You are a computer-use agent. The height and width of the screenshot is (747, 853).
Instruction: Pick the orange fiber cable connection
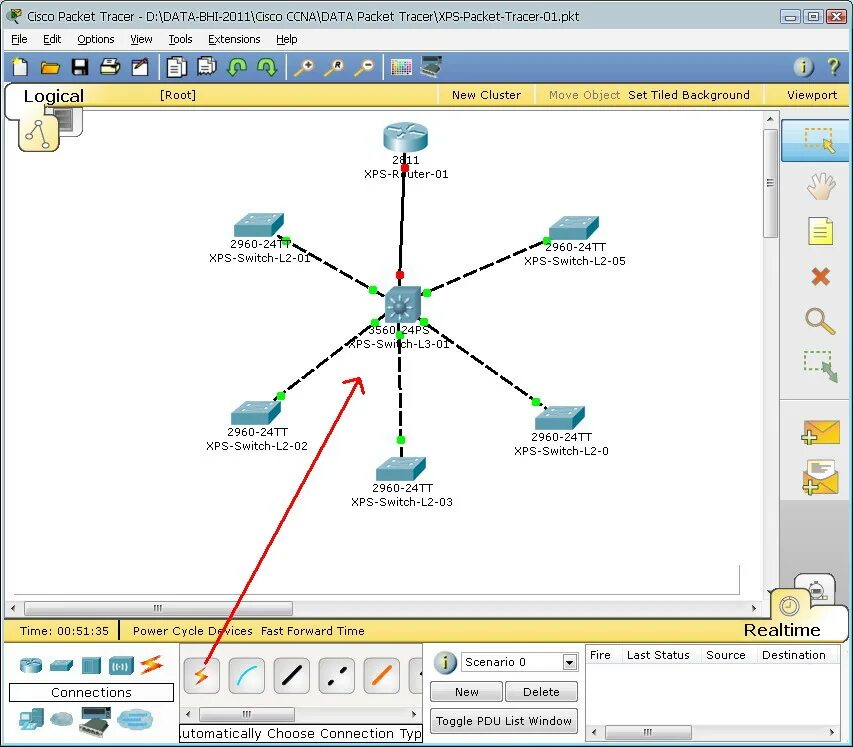(x=381, y=676)
